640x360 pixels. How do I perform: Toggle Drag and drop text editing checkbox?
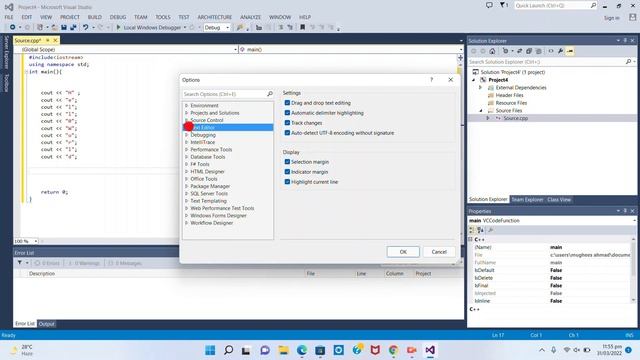click(287, 103)
